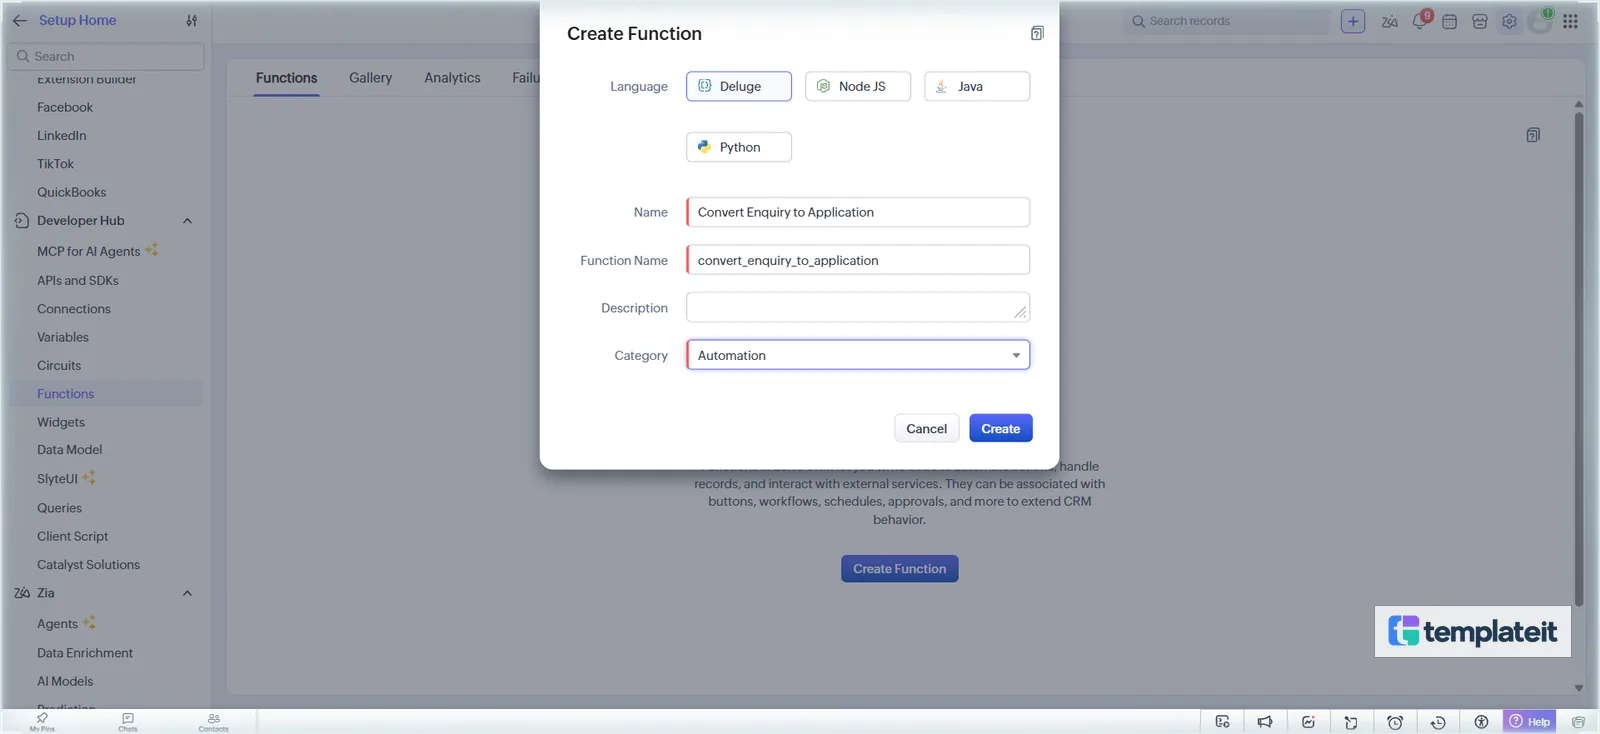Screen dimensions: 1600x734
Task: Collapse the Zia section chevron
Action: pos(187,593)
